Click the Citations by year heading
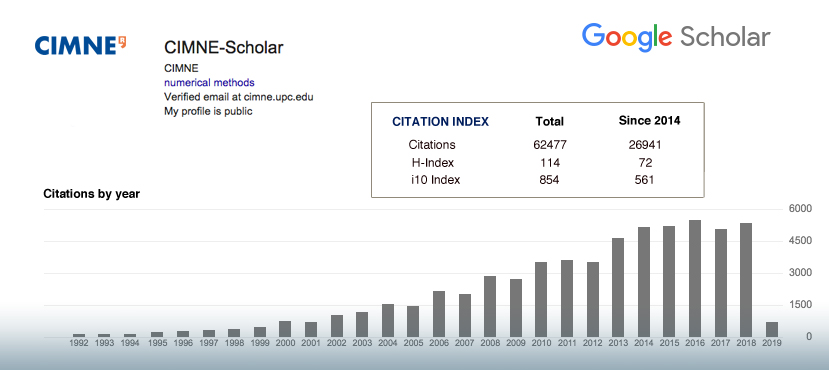829x370 pixels. tap(91, 194)
